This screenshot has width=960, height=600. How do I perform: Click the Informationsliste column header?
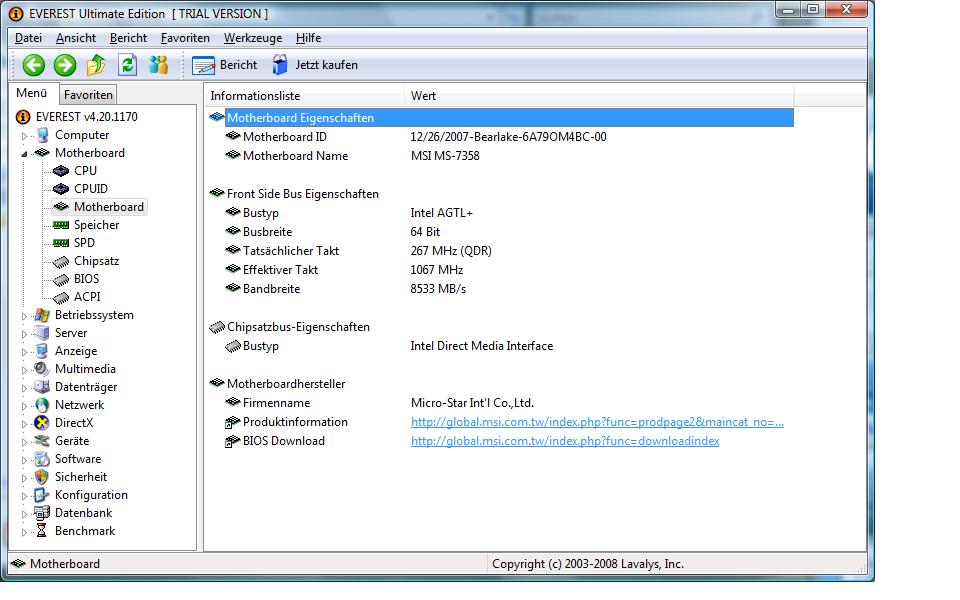click(x=304, y=96)
